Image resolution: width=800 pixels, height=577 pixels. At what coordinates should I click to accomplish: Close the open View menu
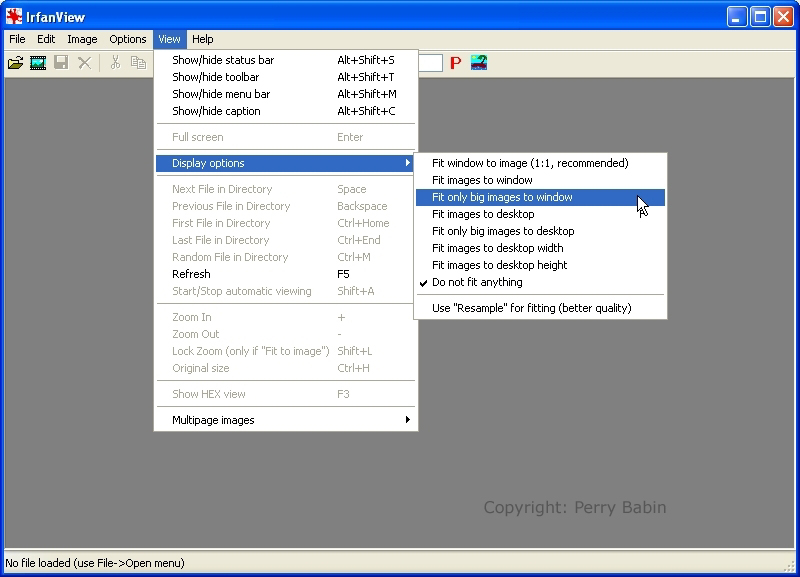point(169,39)
